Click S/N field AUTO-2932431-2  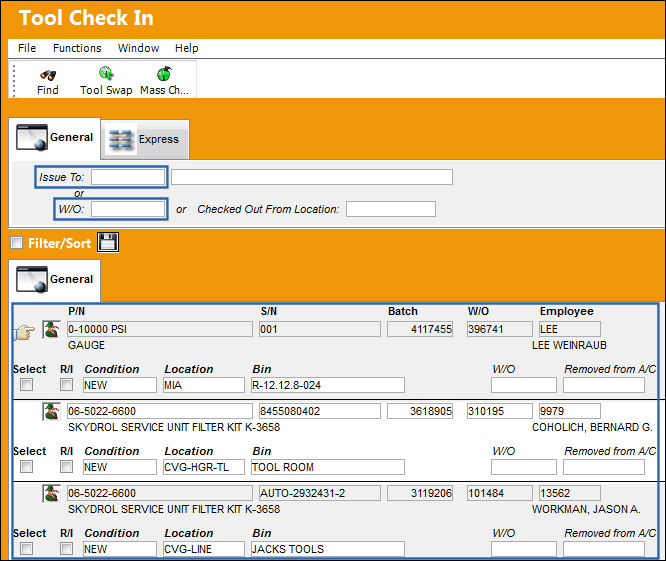(320, 493)
